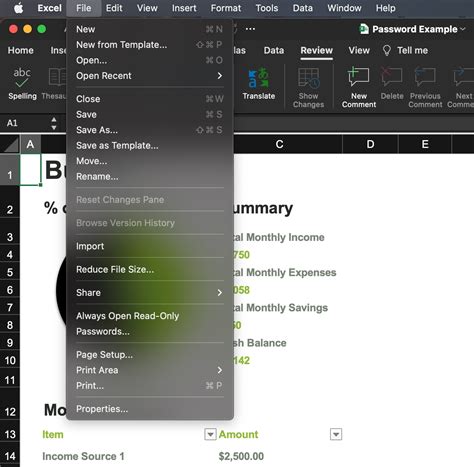Open the Passwords… dialog
Viewport: 474px width, 467px height.
150,331
